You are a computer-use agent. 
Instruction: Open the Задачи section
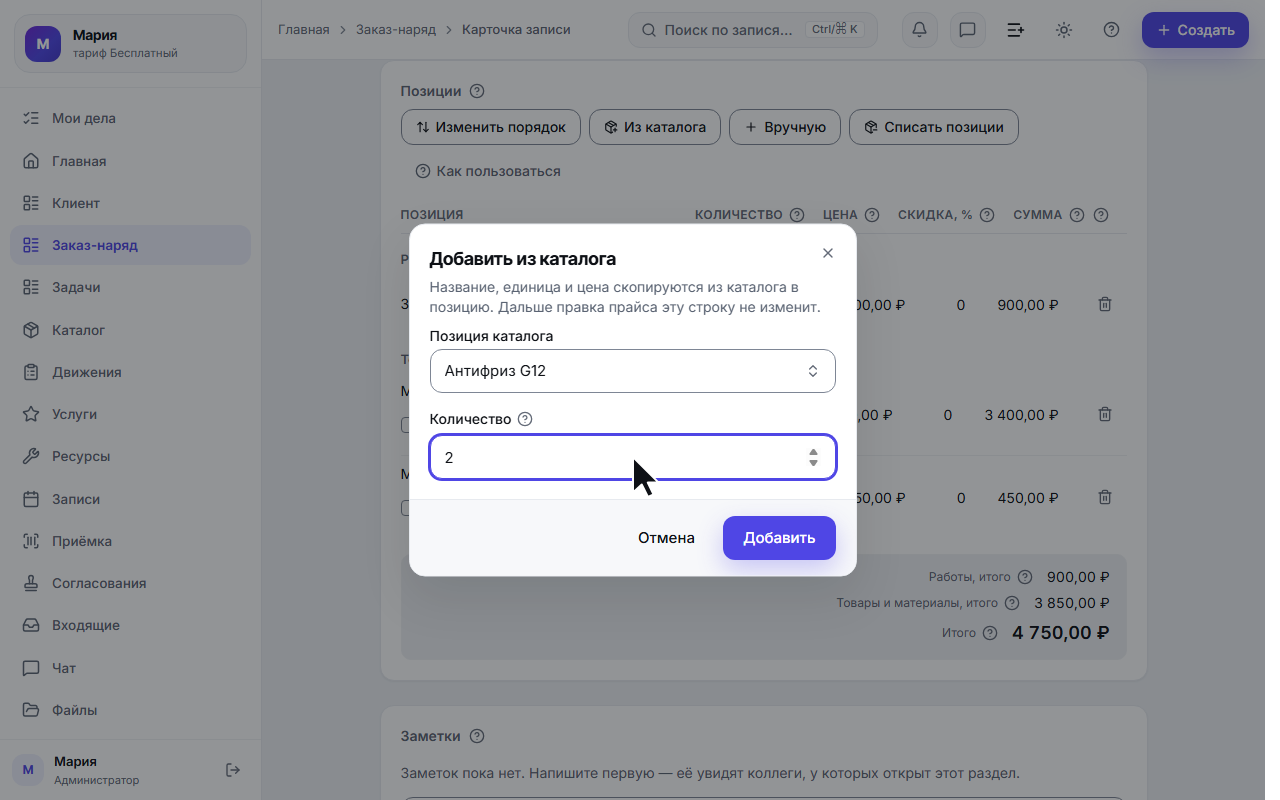[130, 287]
